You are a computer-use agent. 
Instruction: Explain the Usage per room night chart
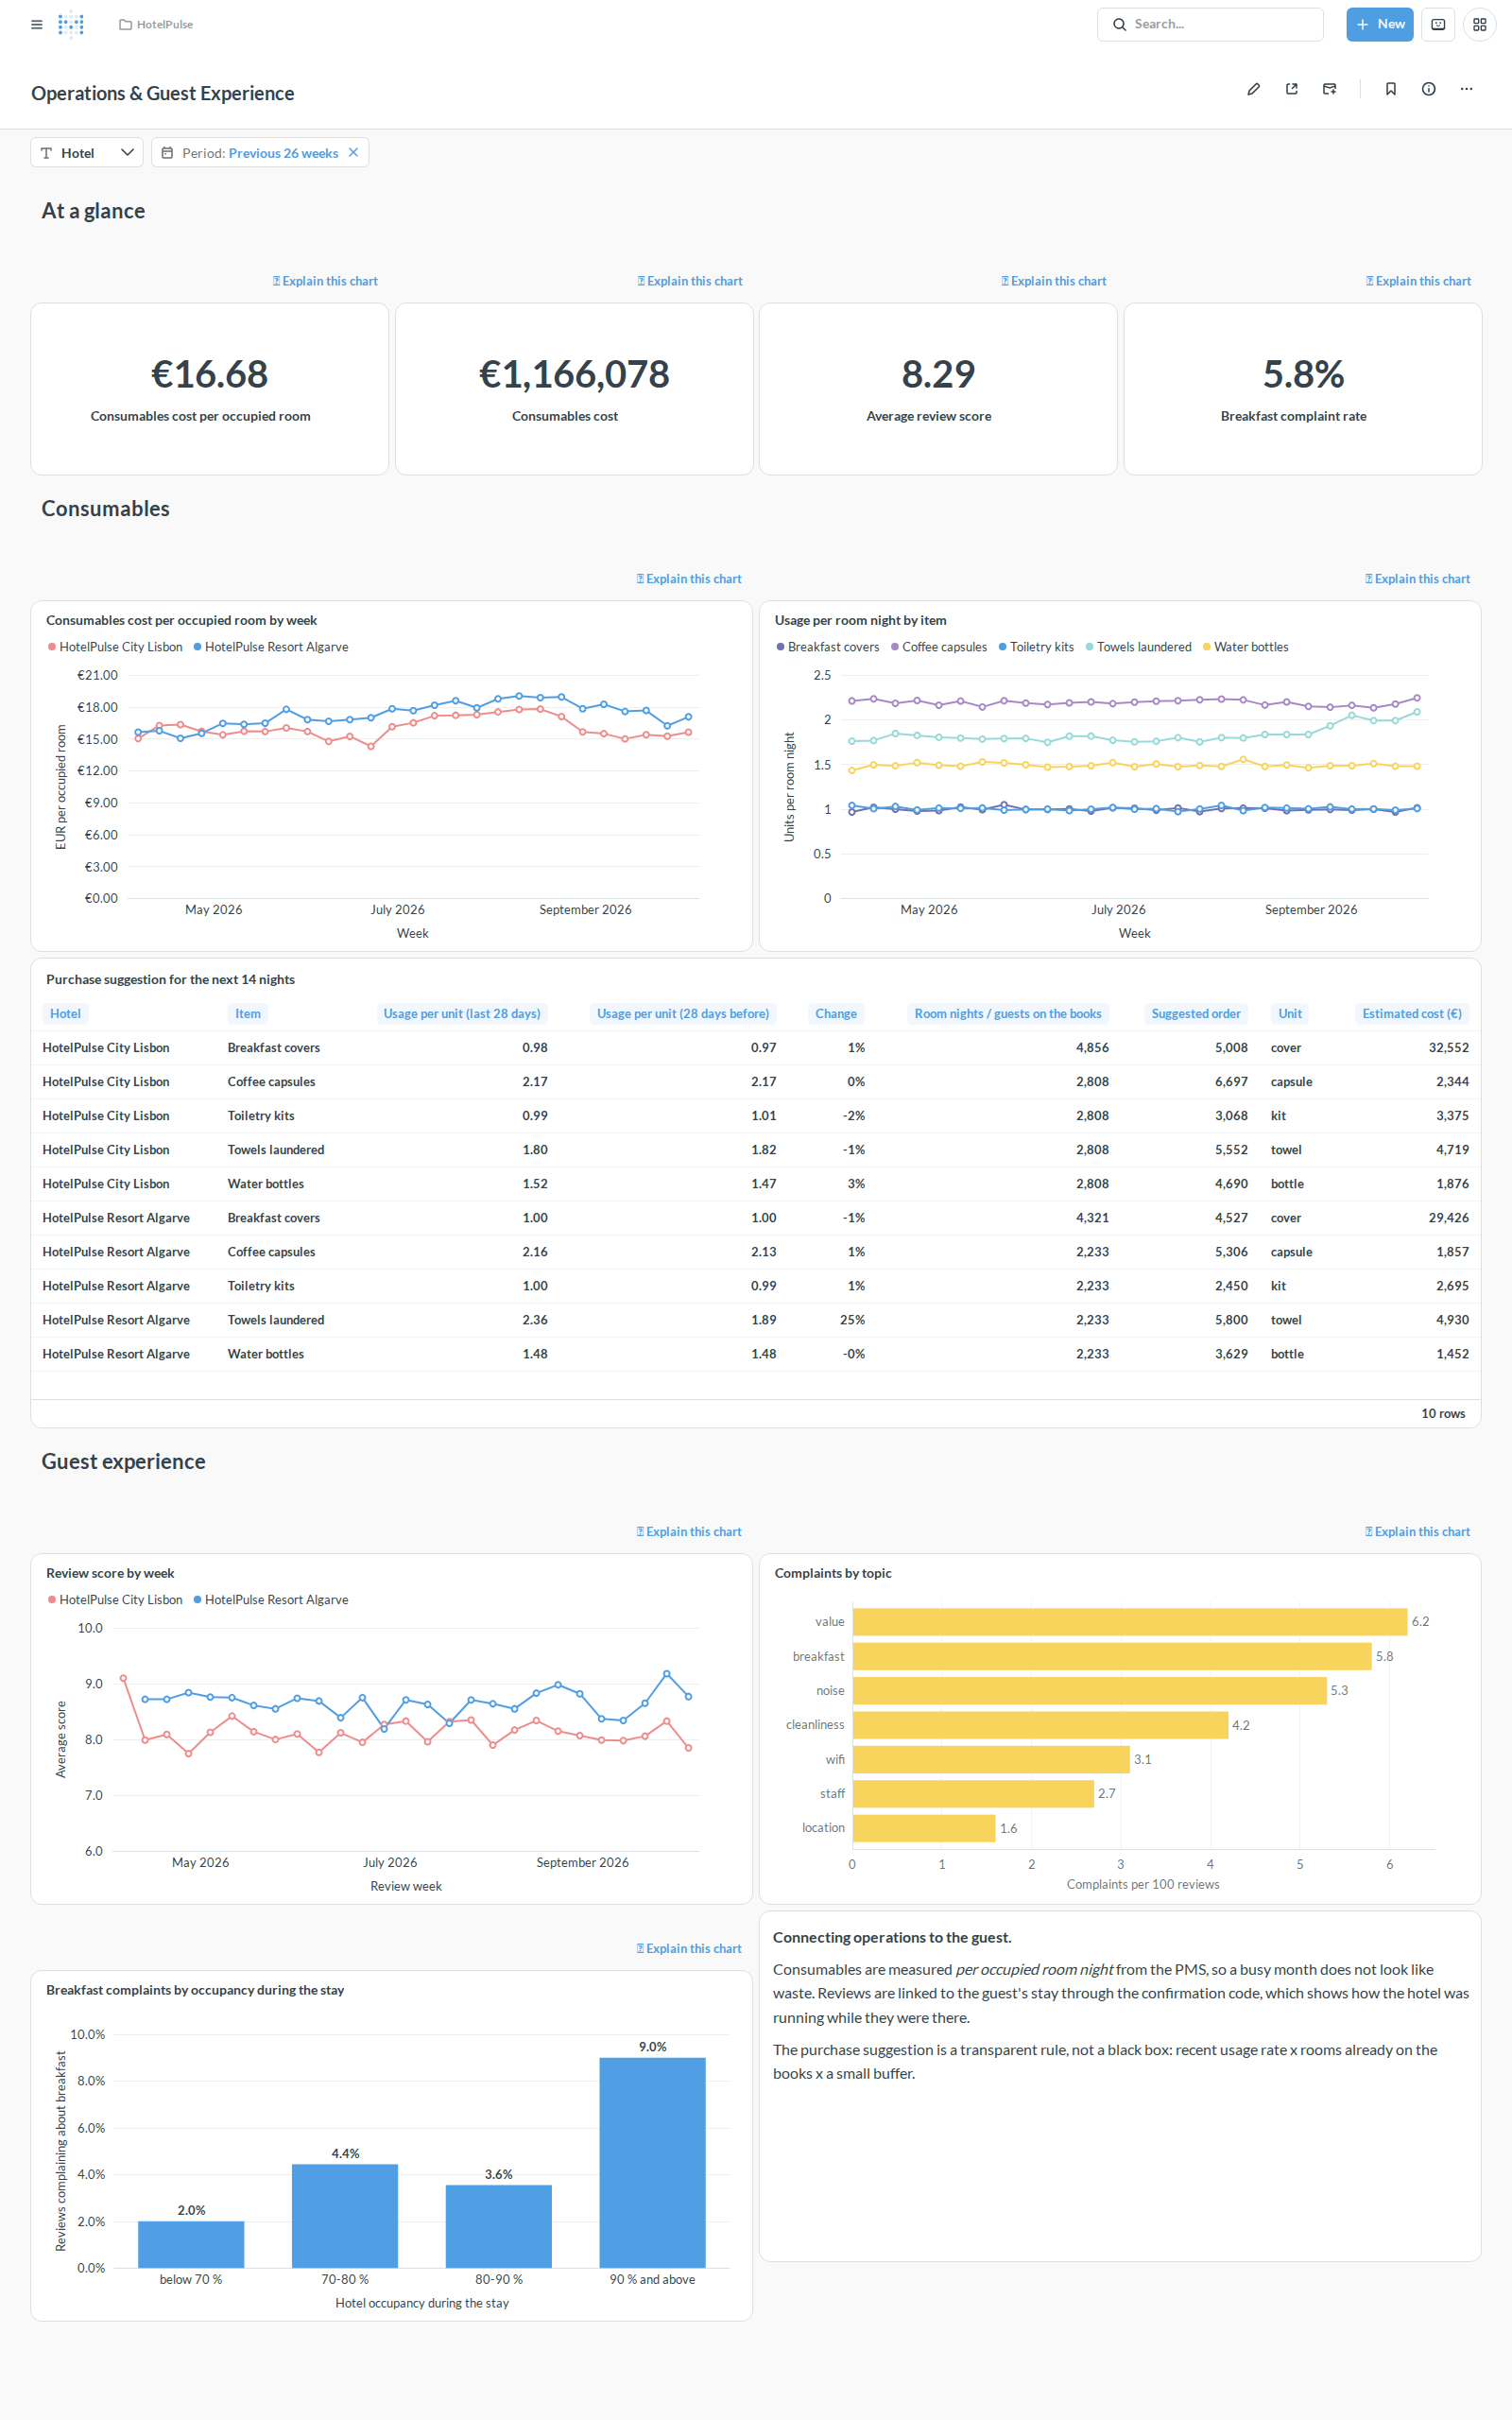1417,579
